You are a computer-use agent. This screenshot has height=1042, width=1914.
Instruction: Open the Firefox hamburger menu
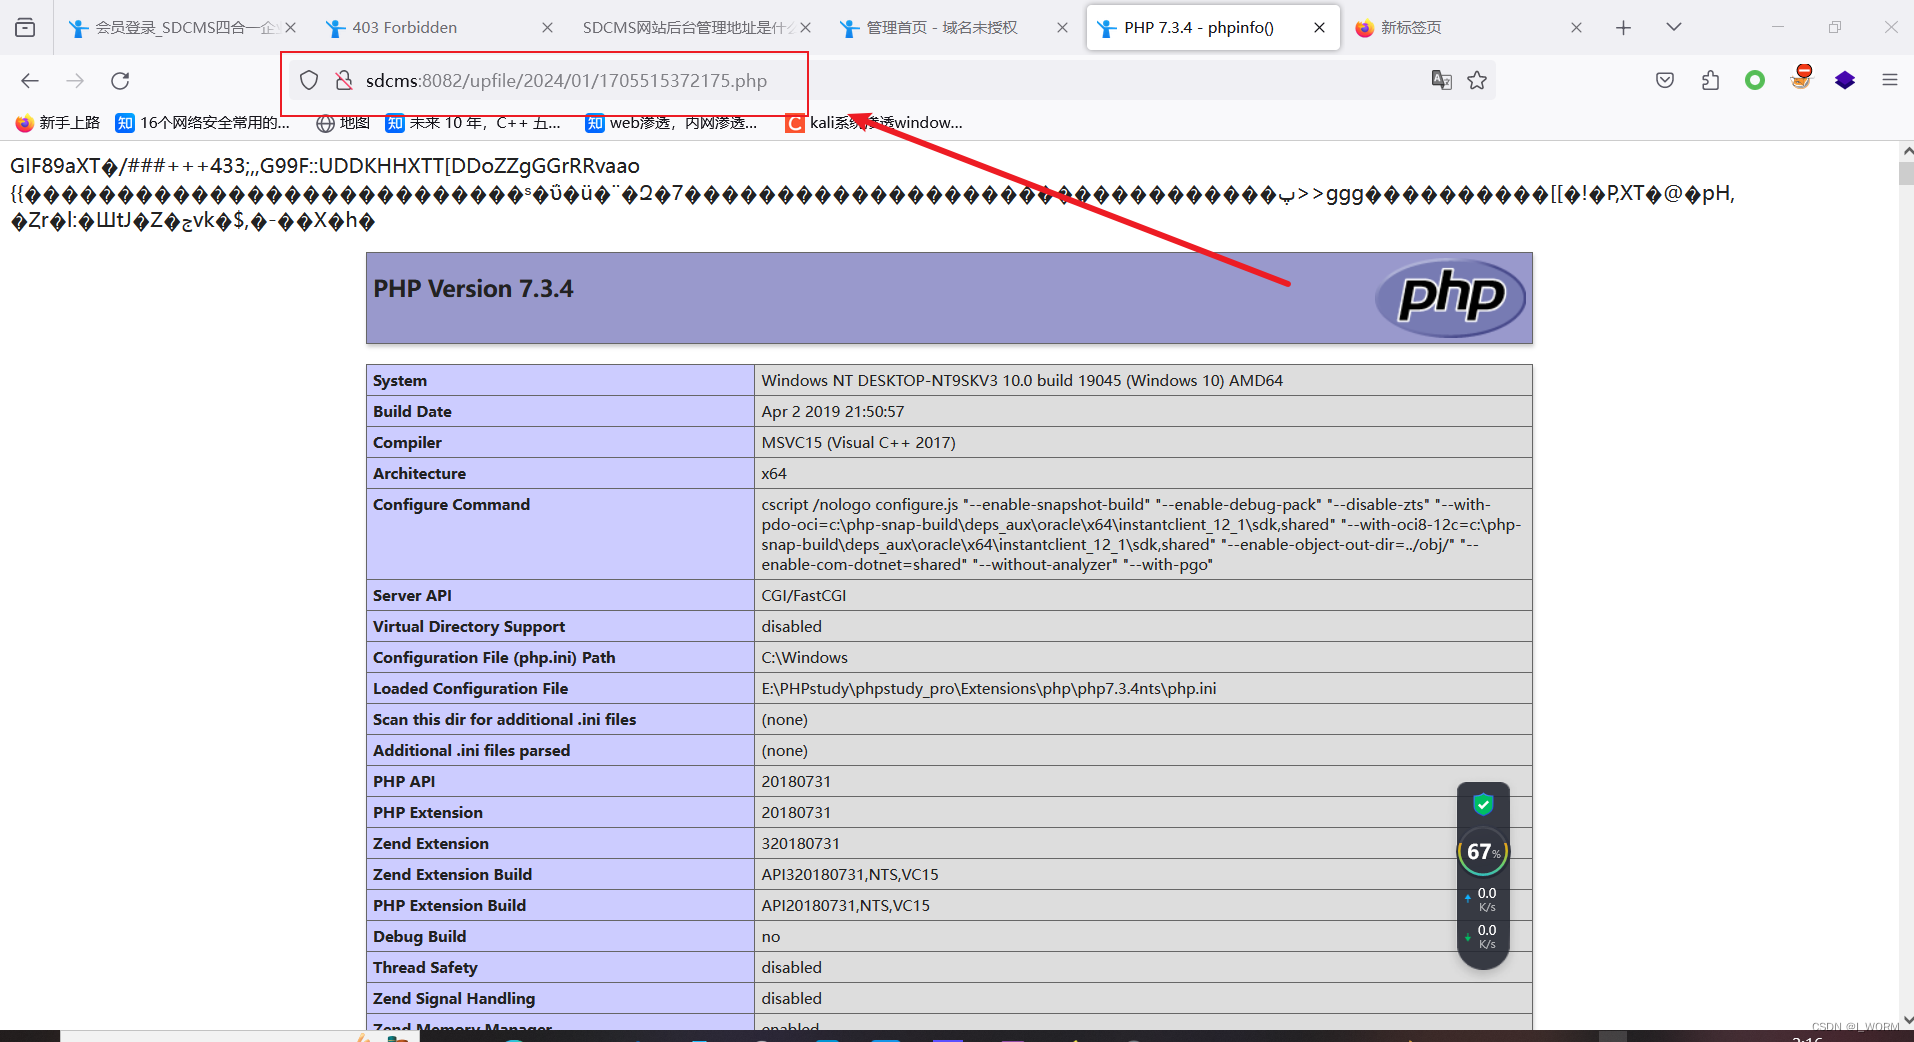tap(1889, 80)
